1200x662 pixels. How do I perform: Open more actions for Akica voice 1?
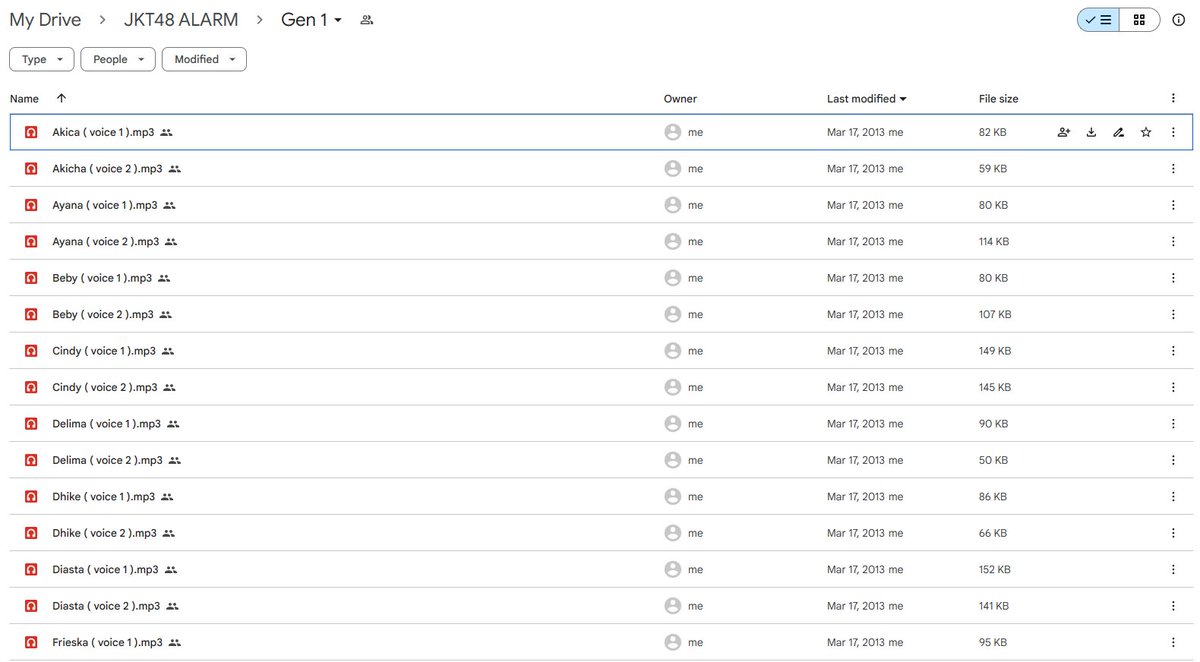click(x=1173, y=132)
